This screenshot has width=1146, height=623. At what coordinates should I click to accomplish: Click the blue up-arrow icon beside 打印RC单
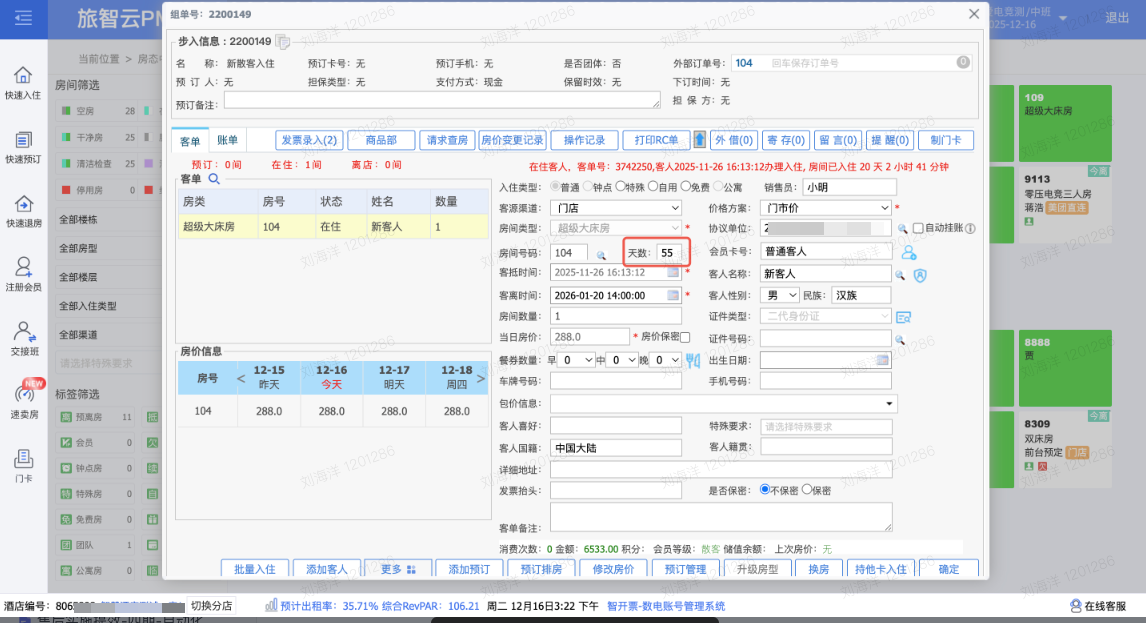pyautogui.click(x=700, y=140)
